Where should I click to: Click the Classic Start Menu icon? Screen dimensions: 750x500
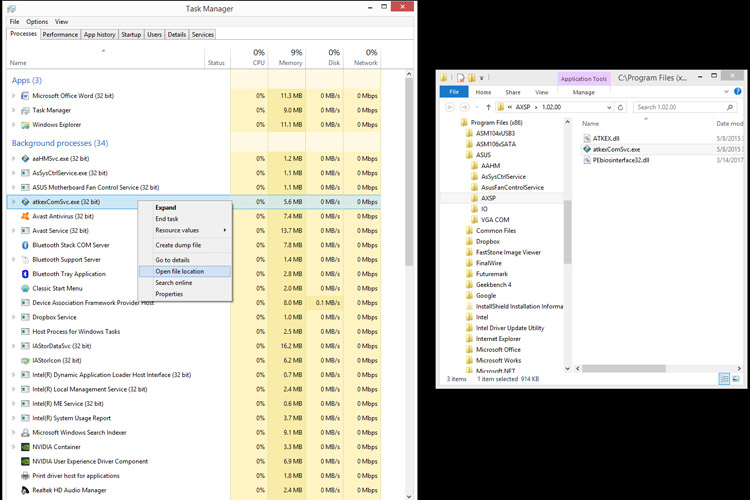coord(25,289)
